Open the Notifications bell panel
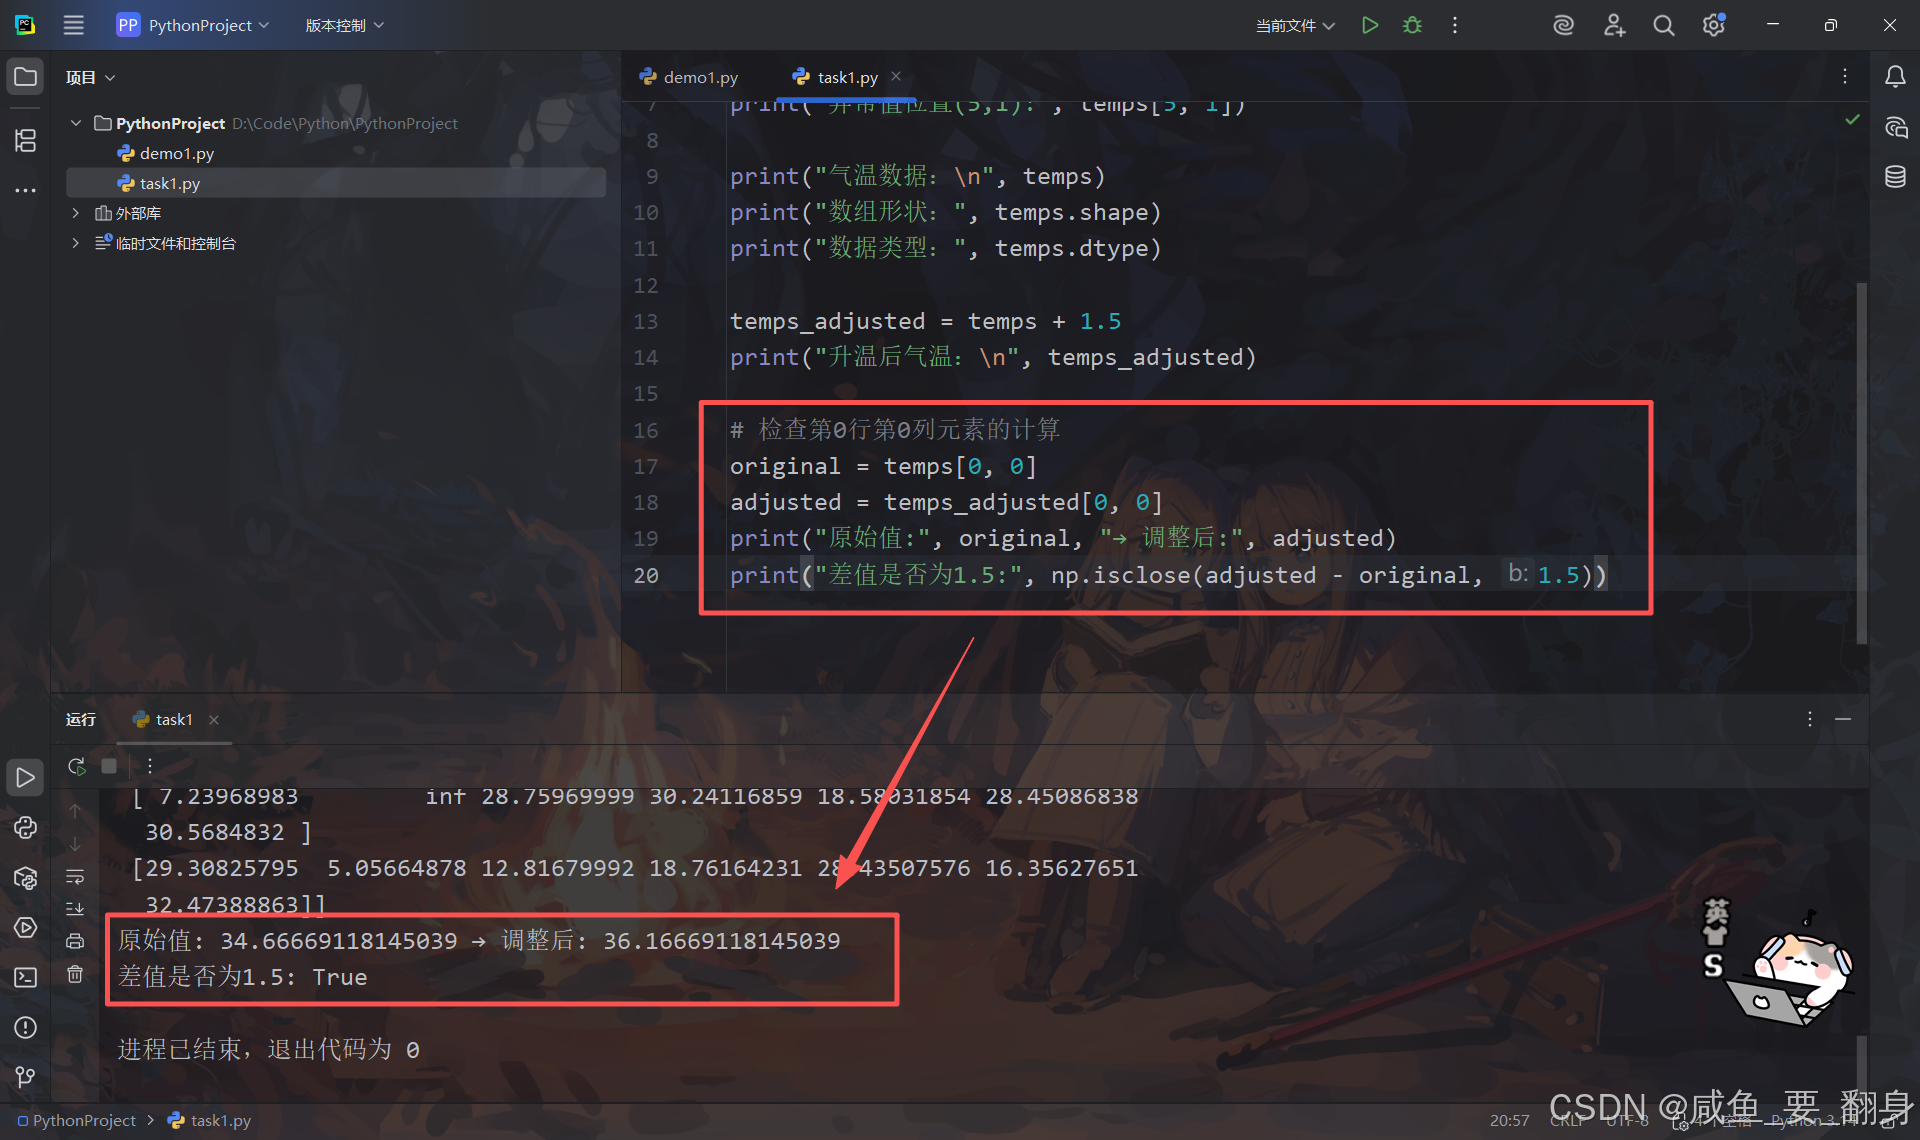The image size is (1920, 1140). pos(1895,77)
